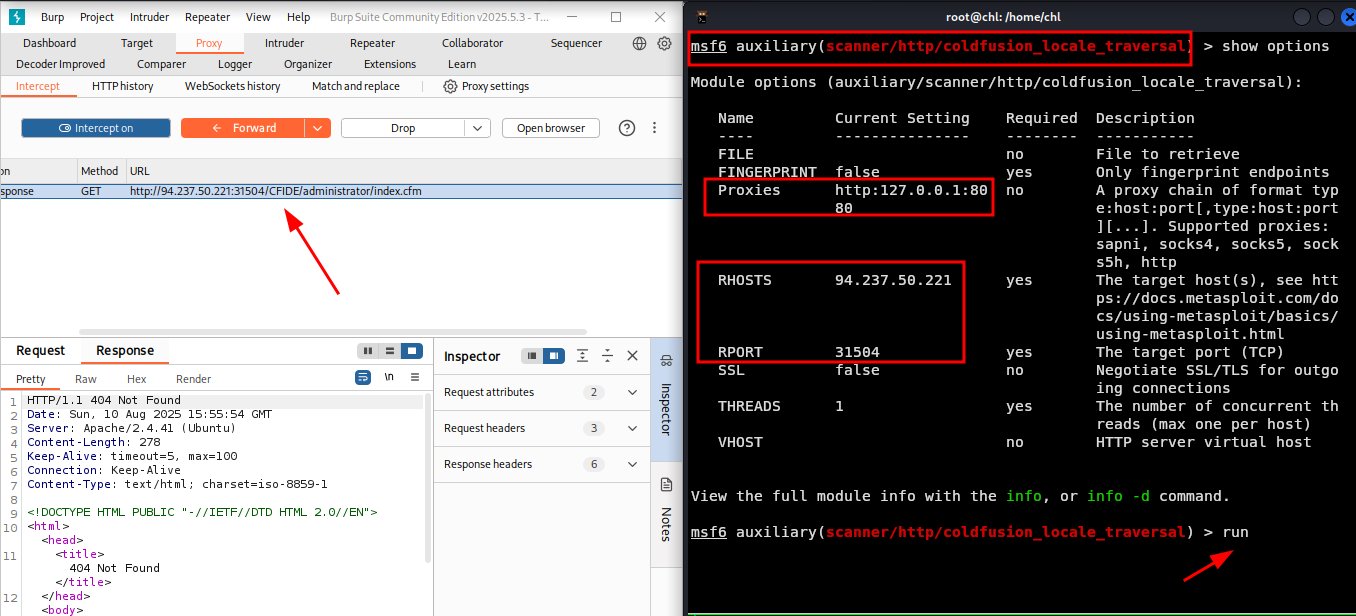The width and height of the screenshot is (1356, 616).
Task: Open the Logger tab
Action: [x=235, y=64]
